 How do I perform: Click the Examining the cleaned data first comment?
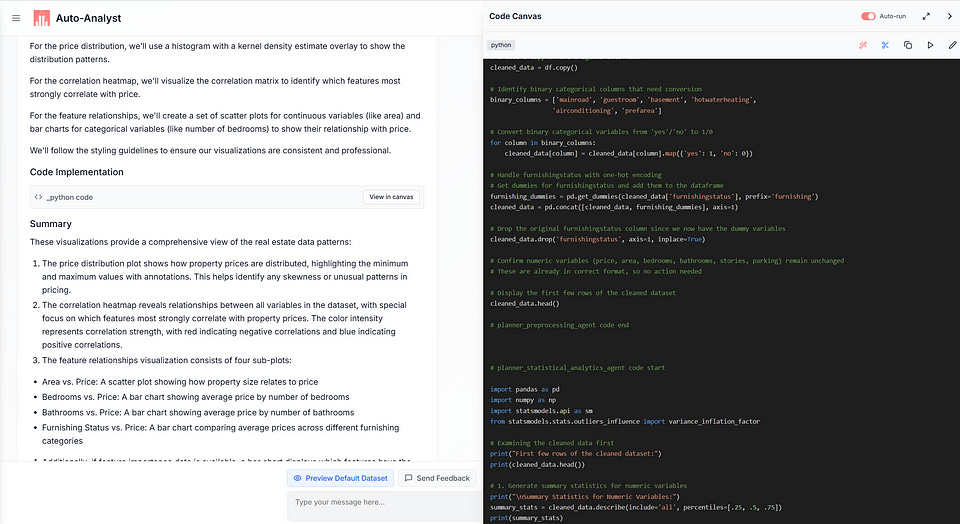[552, 443]
